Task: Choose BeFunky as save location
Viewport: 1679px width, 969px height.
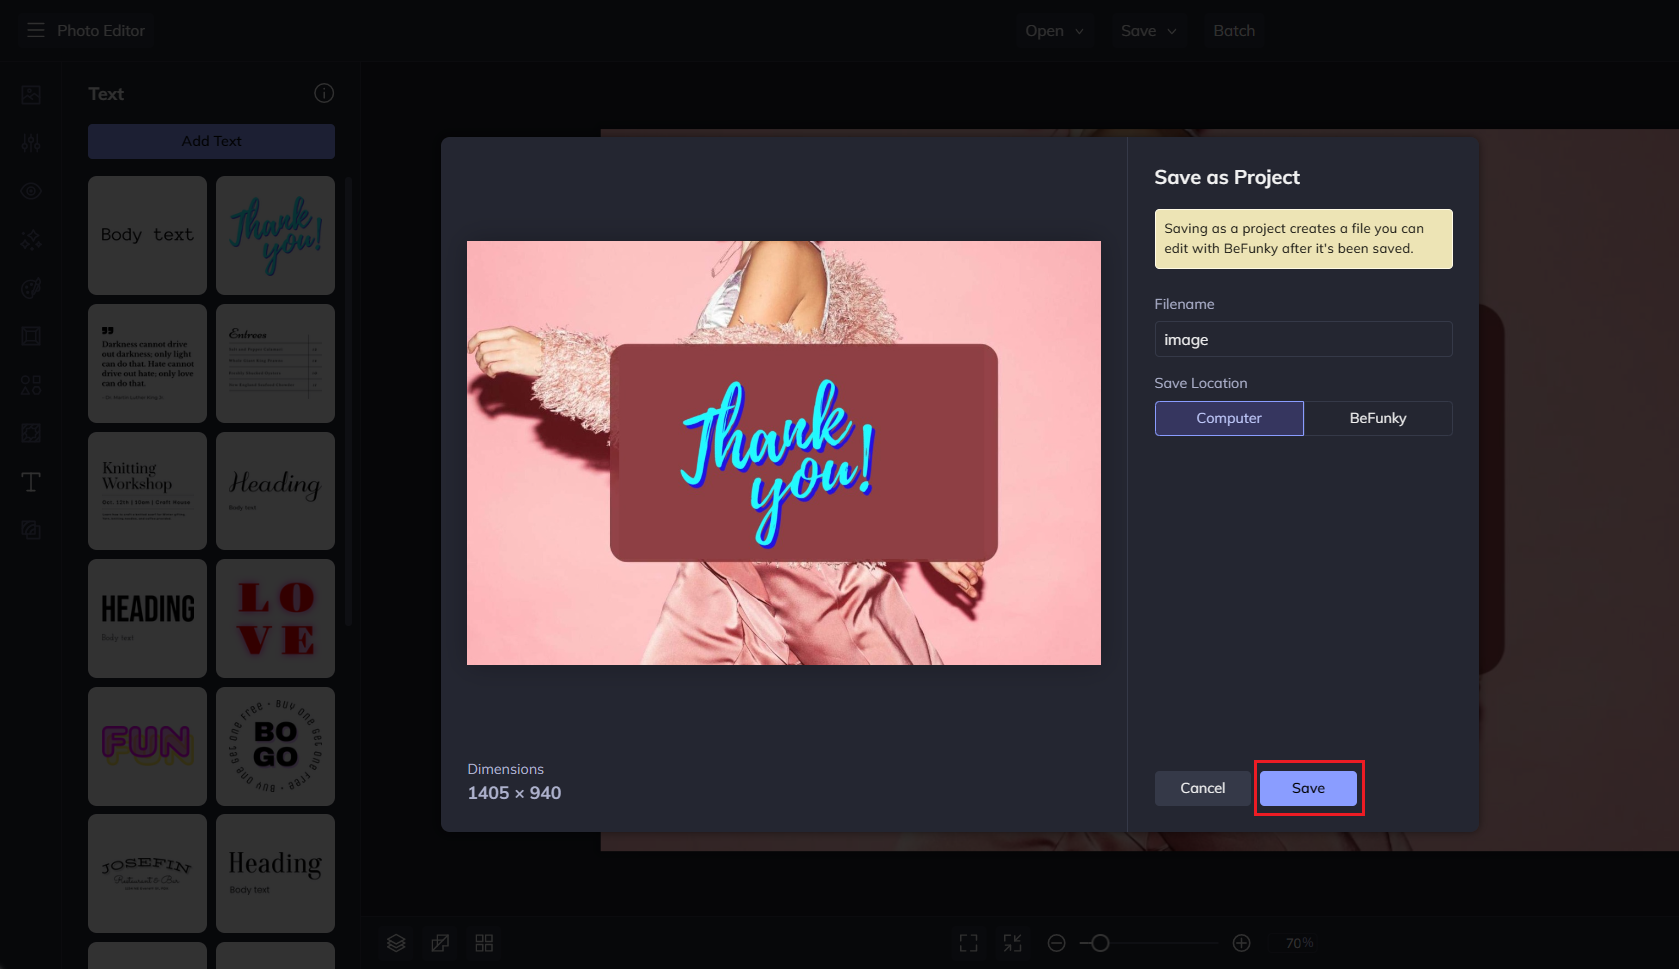Action: 1378,418
